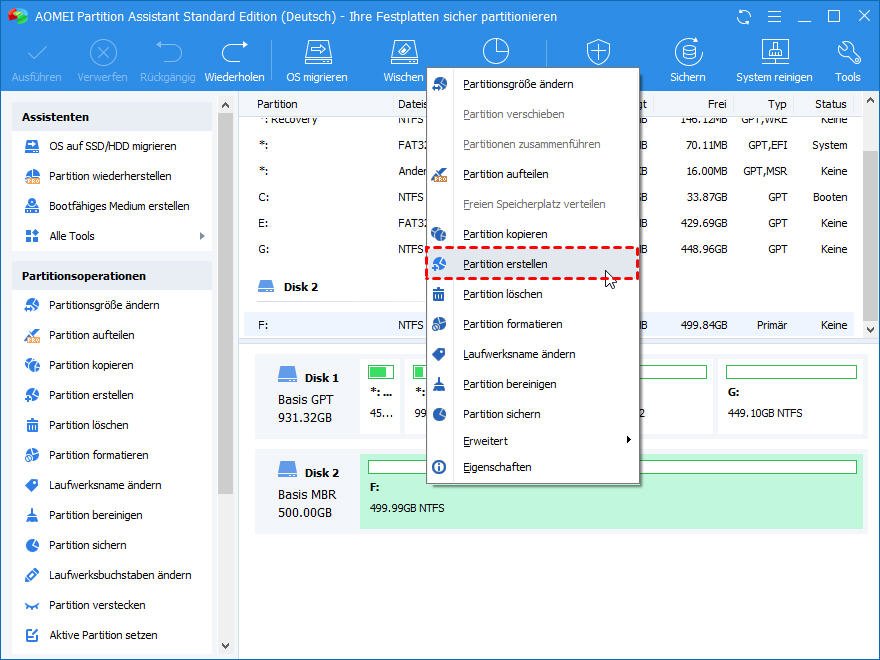880x660 pixels.
Task: Click Laufwerksbuchstaben ändern in the sidebar
Action: (120, 575)
